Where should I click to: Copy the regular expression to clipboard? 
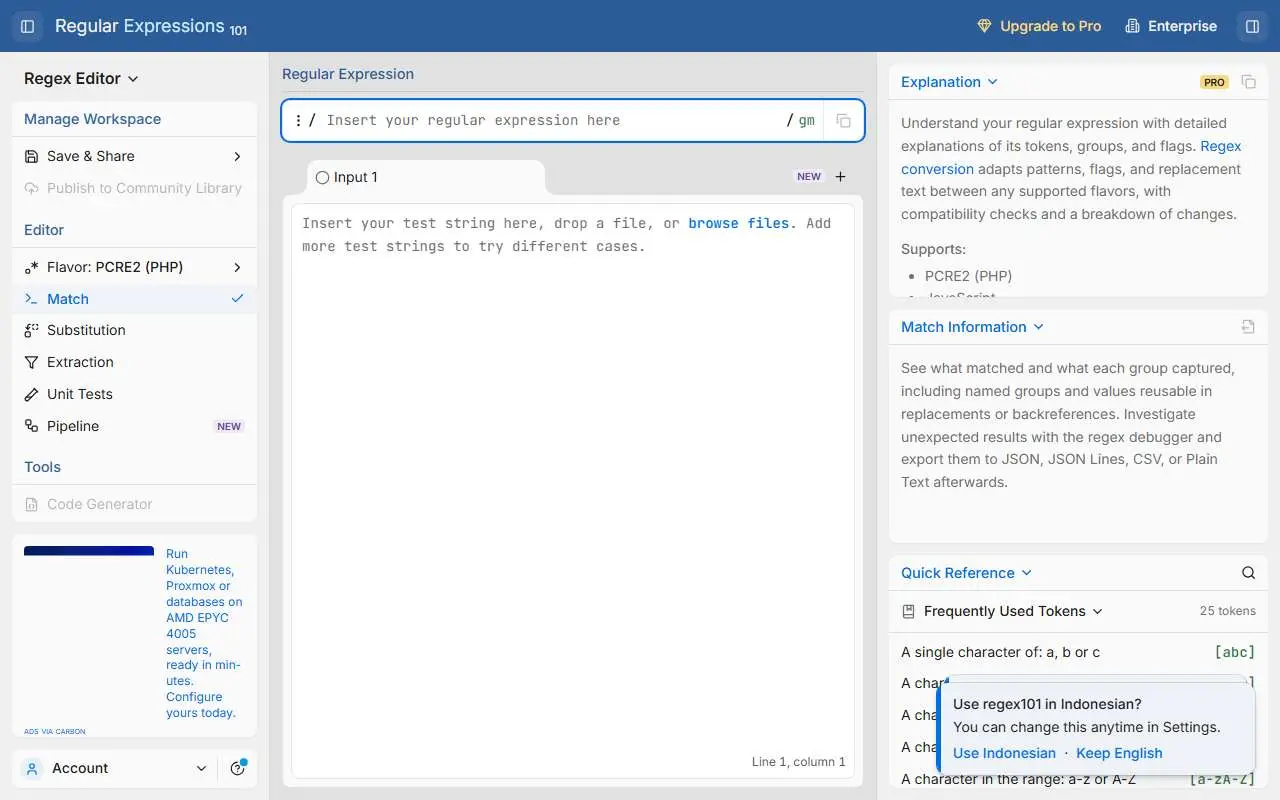(843, 120)
